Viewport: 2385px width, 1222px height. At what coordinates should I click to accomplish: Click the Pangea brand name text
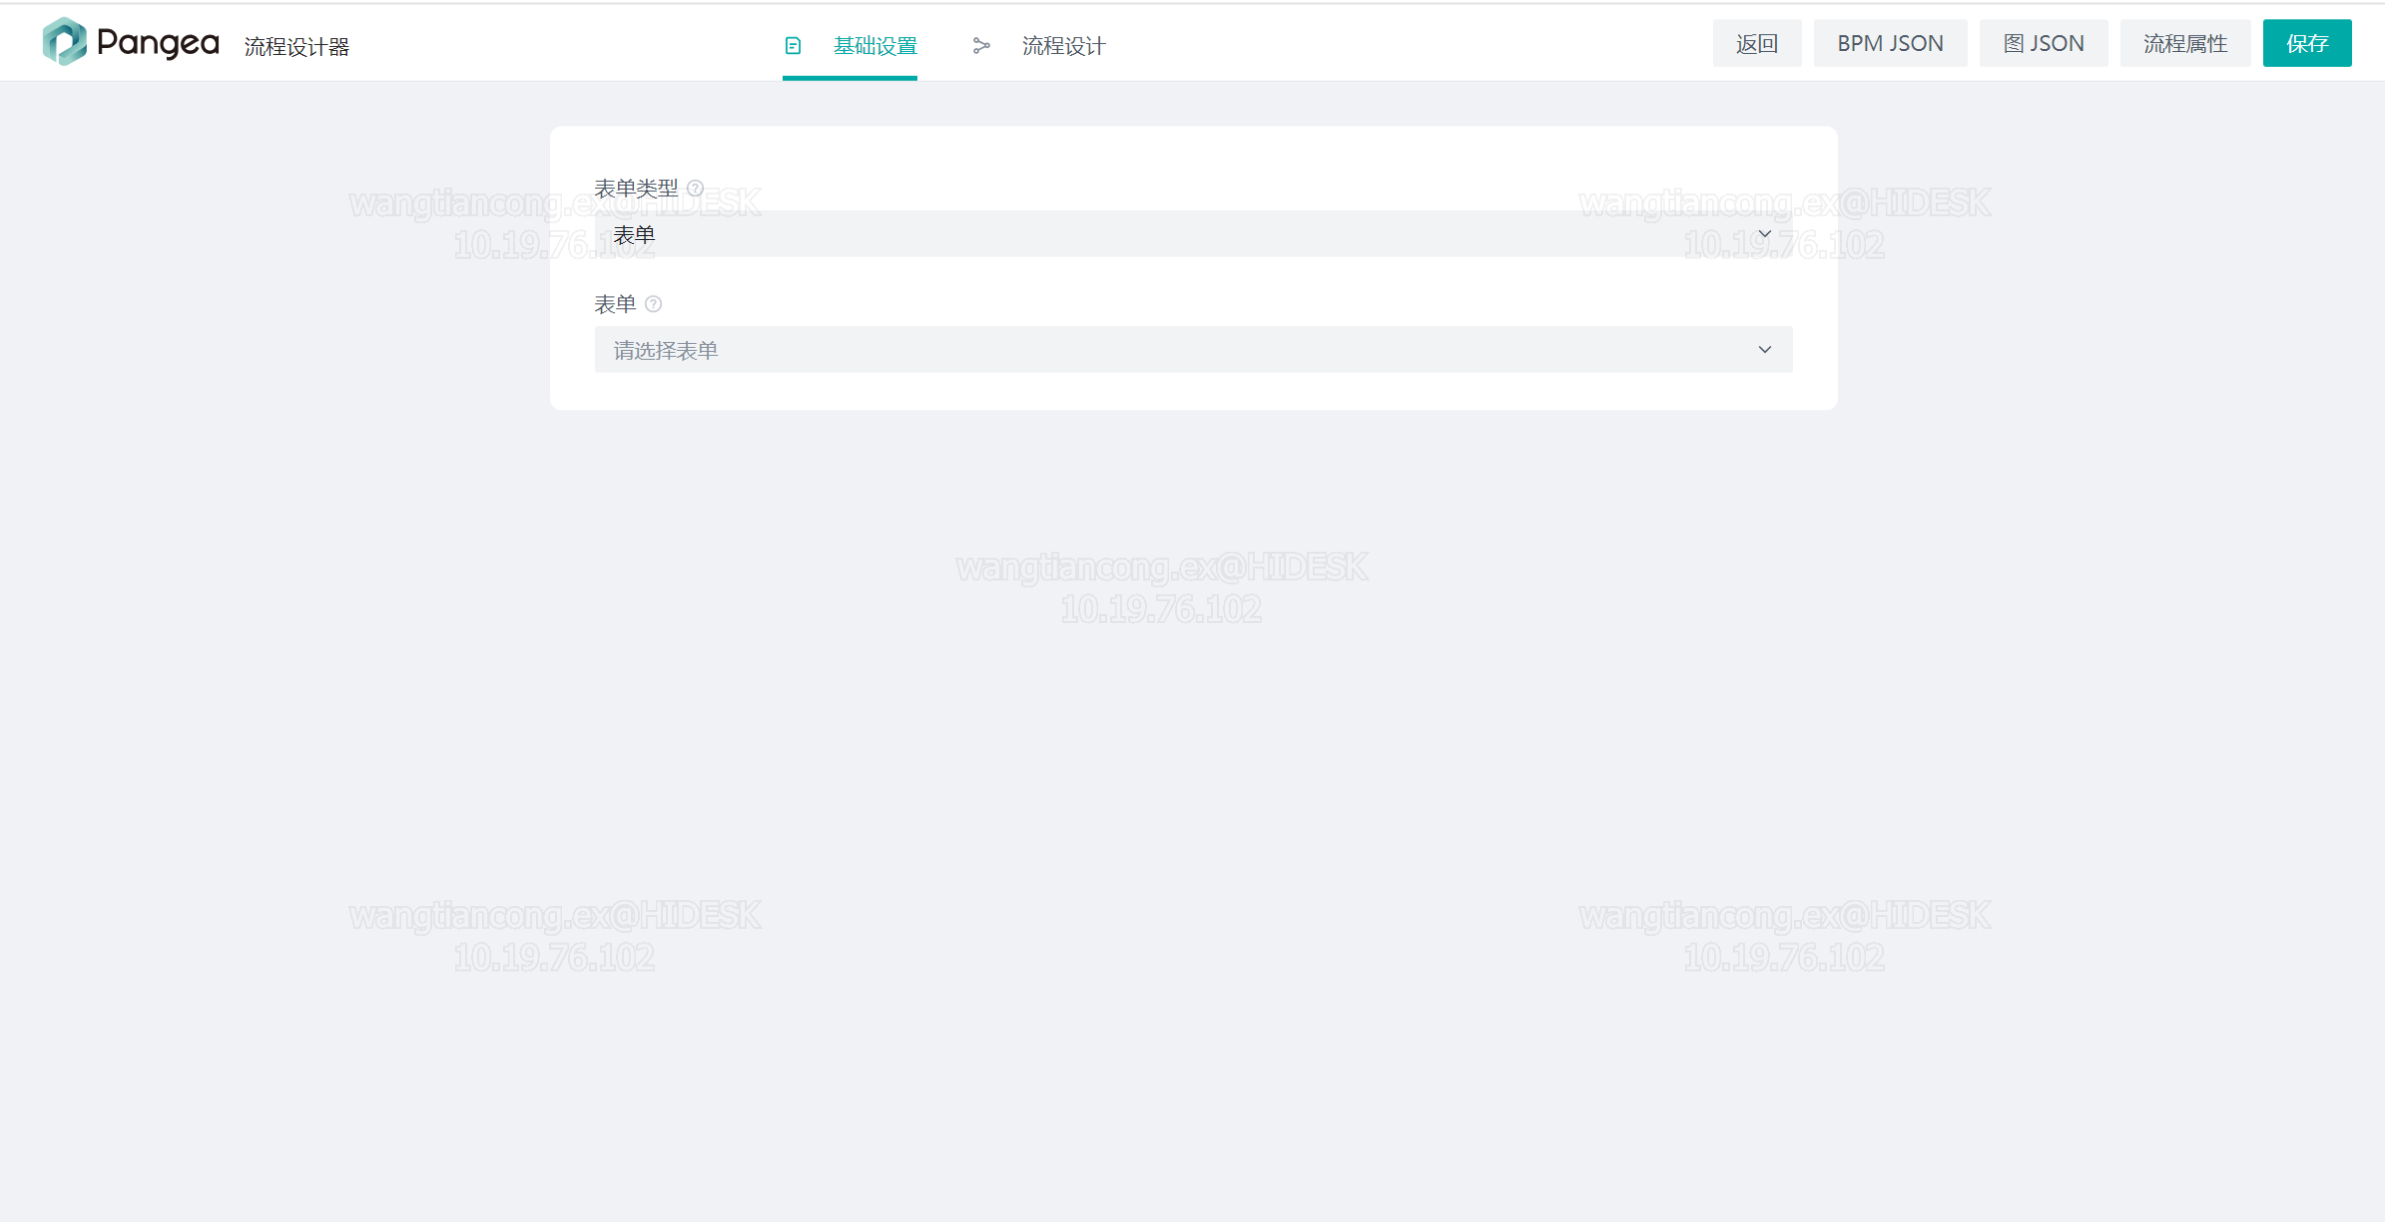click(158, 43)
